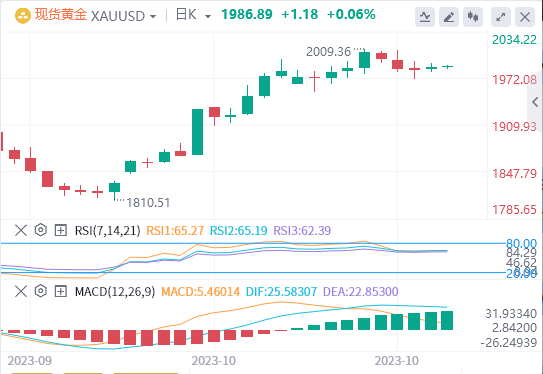Click the 80.00 RSI upper level label

click(x=522, y=243)
